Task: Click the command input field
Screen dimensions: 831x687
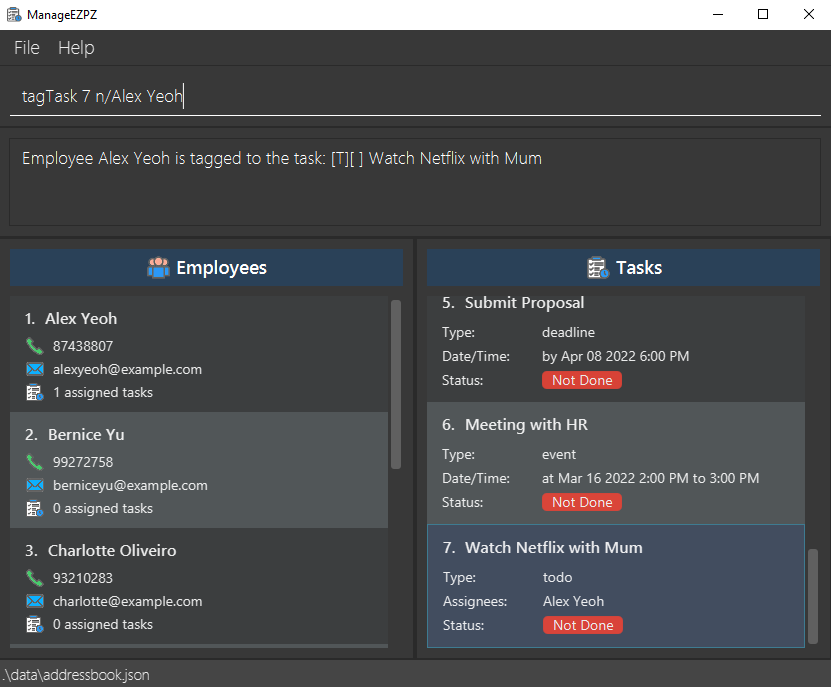Action: click(x=416, y=96)
